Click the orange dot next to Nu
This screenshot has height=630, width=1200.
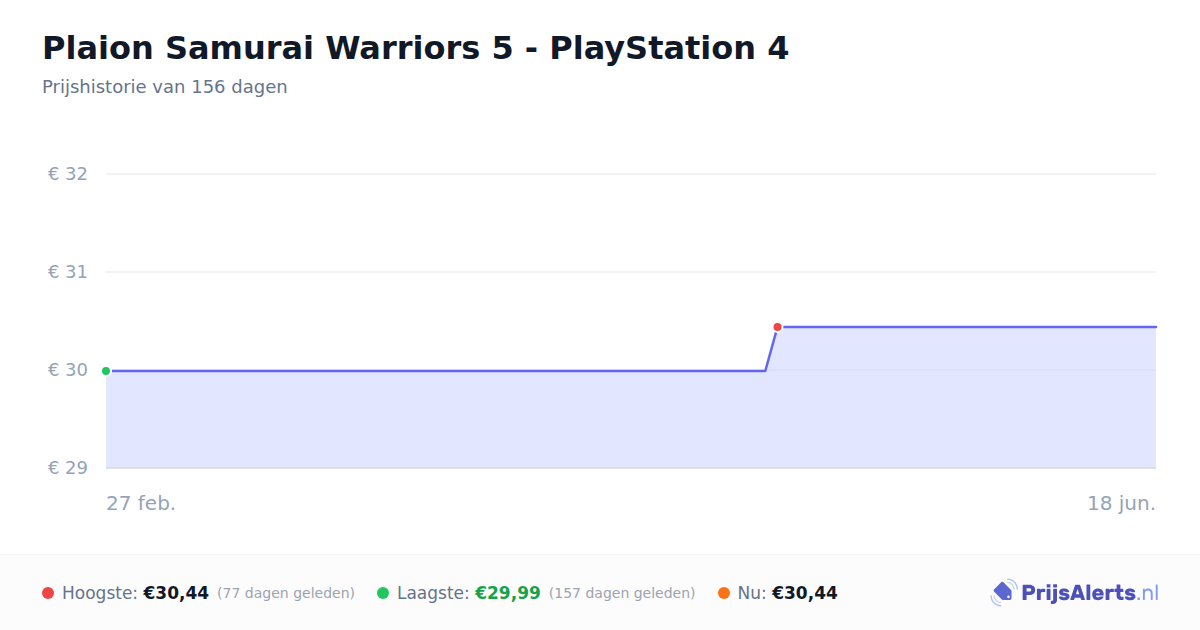[724, 593]
